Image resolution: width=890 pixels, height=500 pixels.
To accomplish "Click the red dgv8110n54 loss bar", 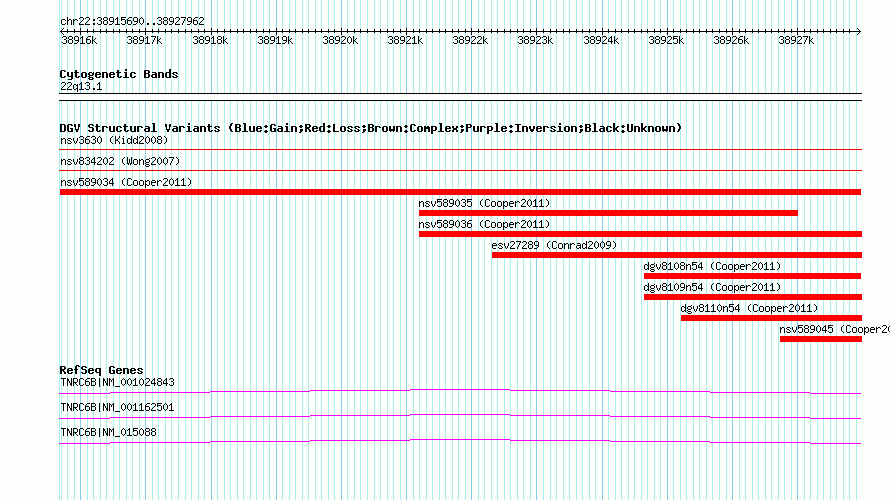I will click(x=771, y=318).
